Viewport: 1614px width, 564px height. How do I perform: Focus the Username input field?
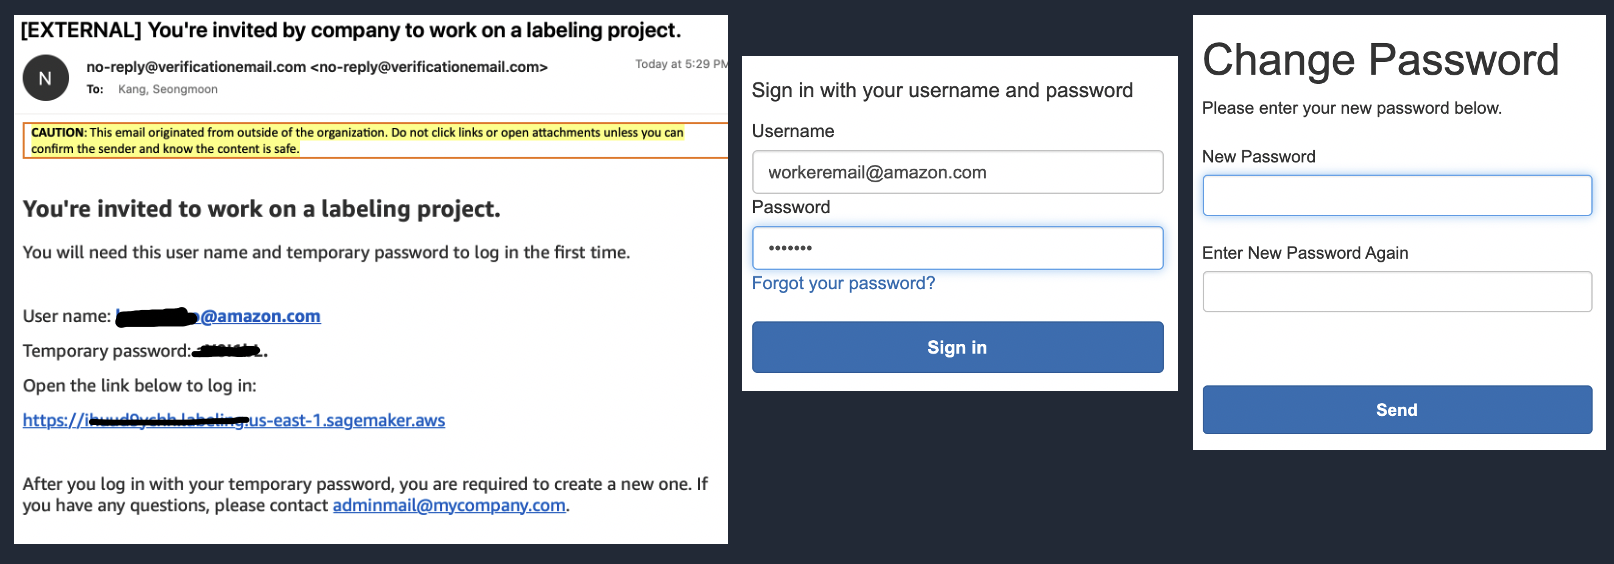(957, 172)
